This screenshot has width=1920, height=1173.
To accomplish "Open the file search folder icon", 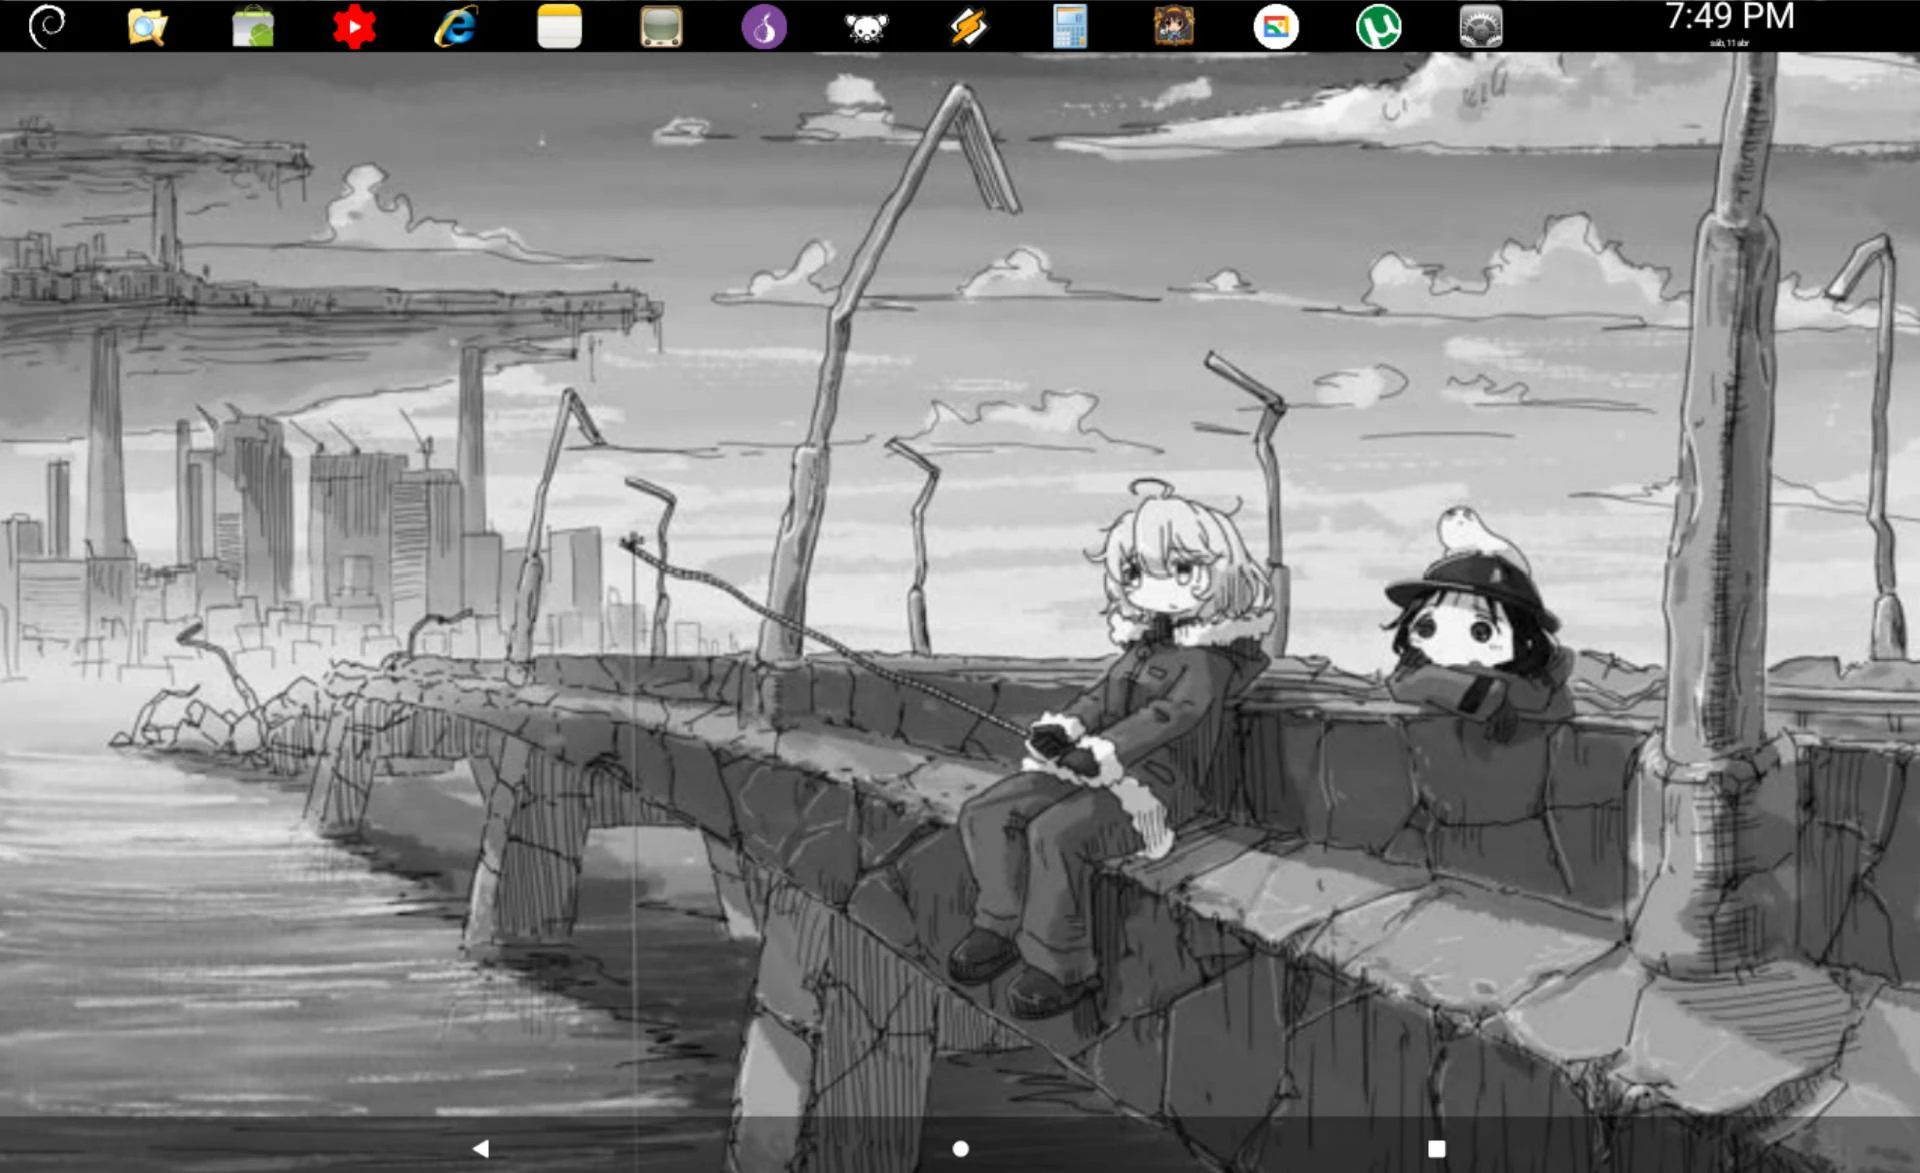I will pos(148,26).
